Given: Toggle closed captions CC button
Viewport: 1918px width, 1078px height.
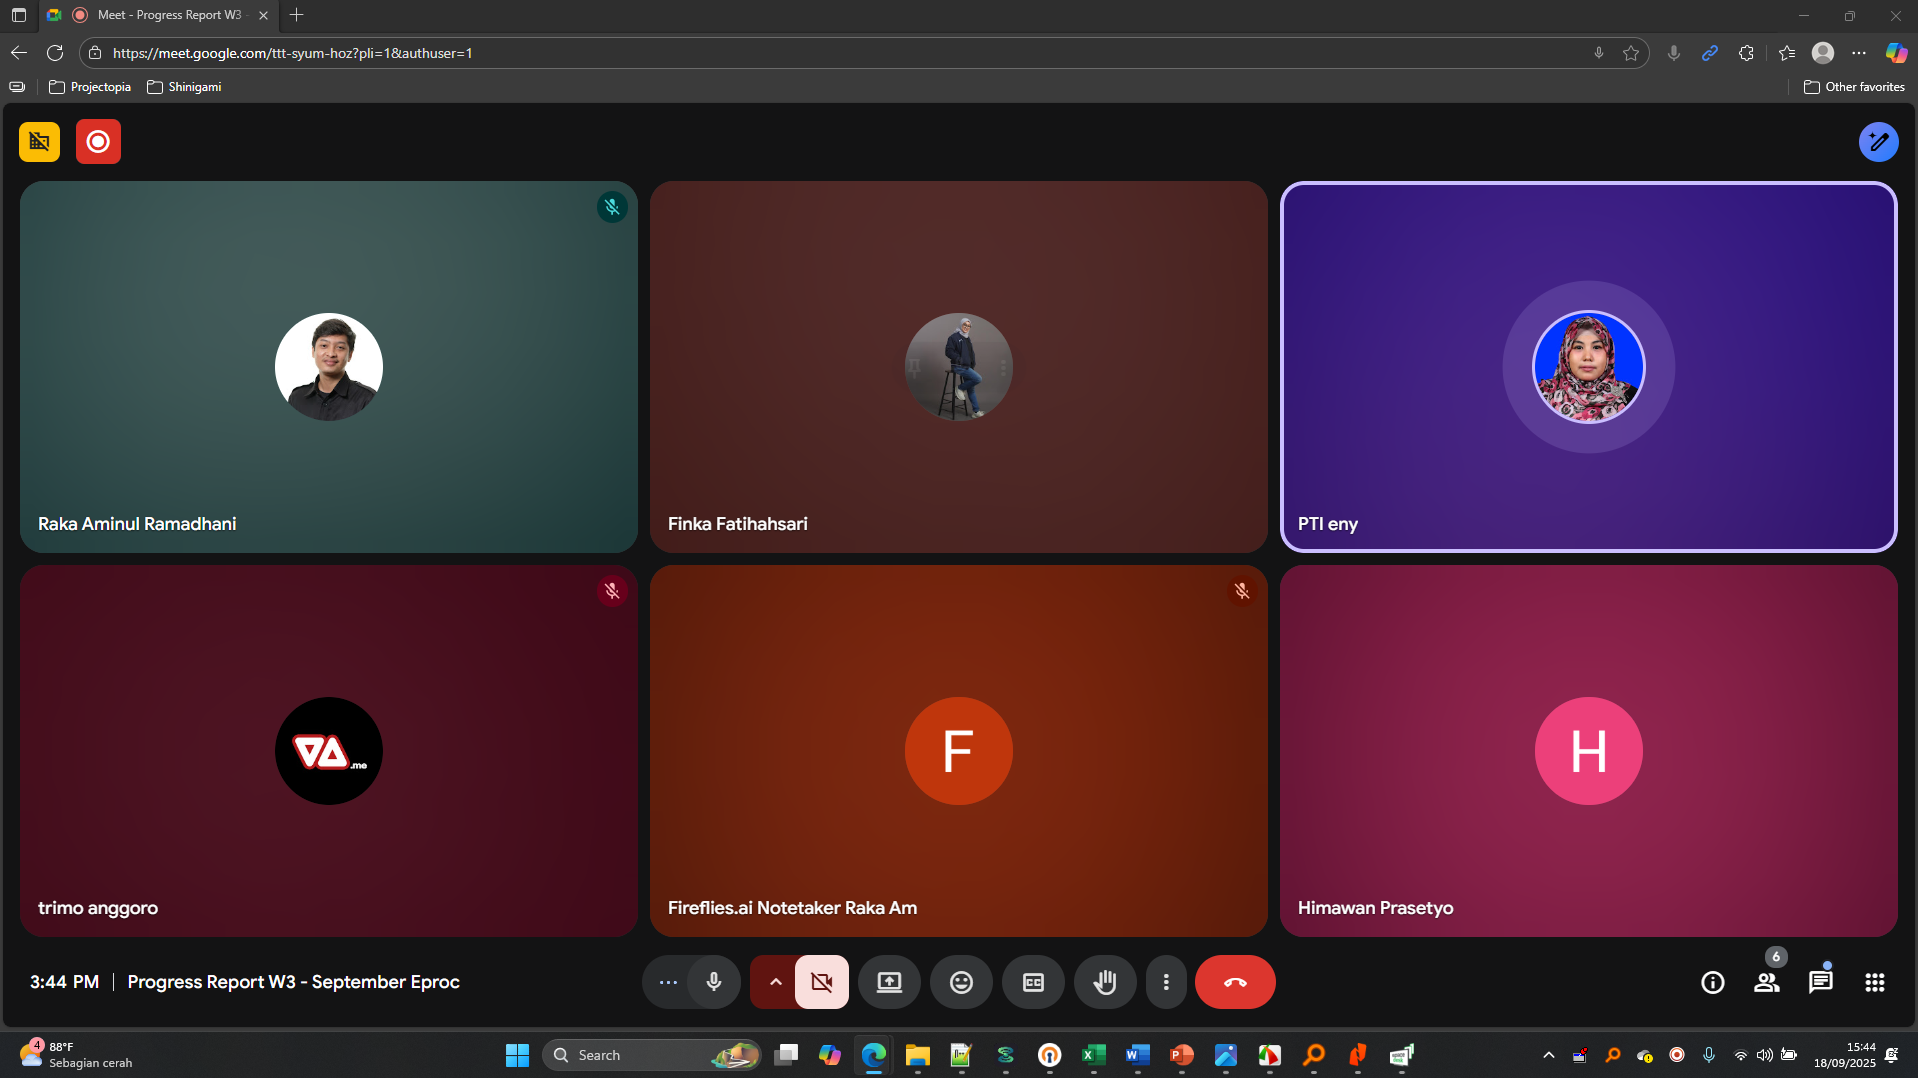Looking at the screenshot, I should click(x=1033, y=982).
